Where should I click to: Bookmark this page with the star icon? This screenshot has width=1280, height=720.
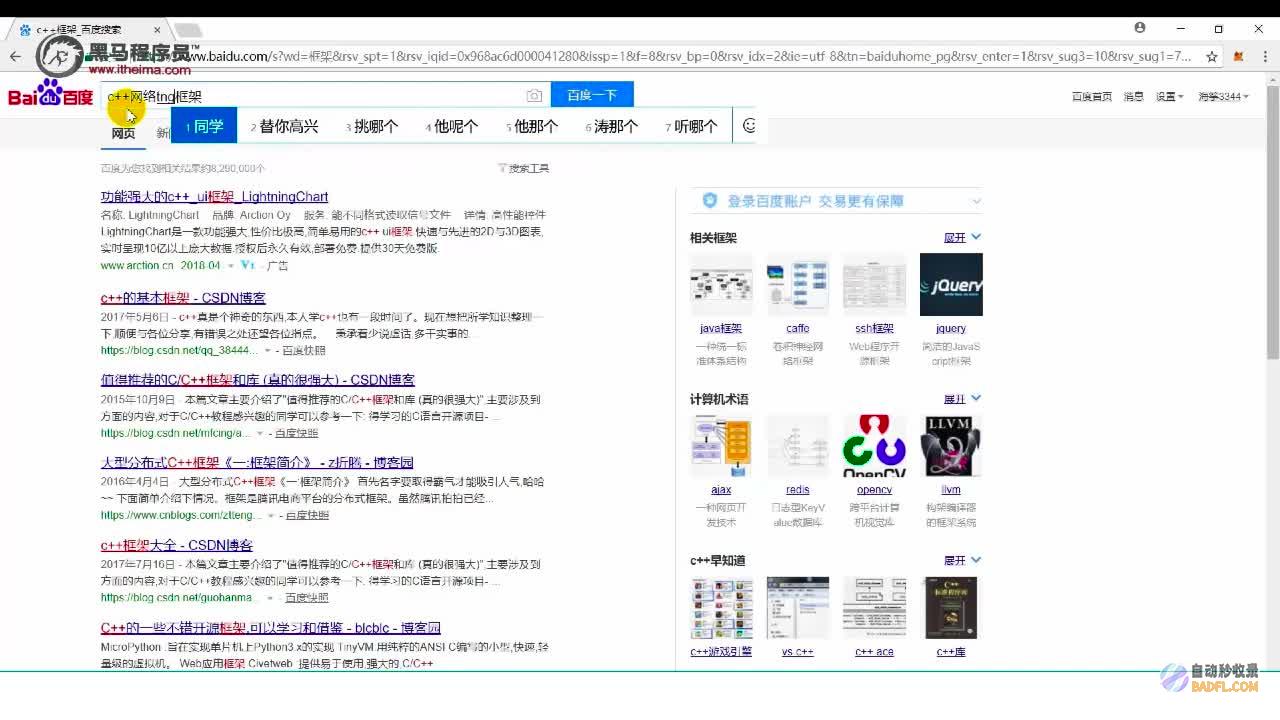(1212, 57)
